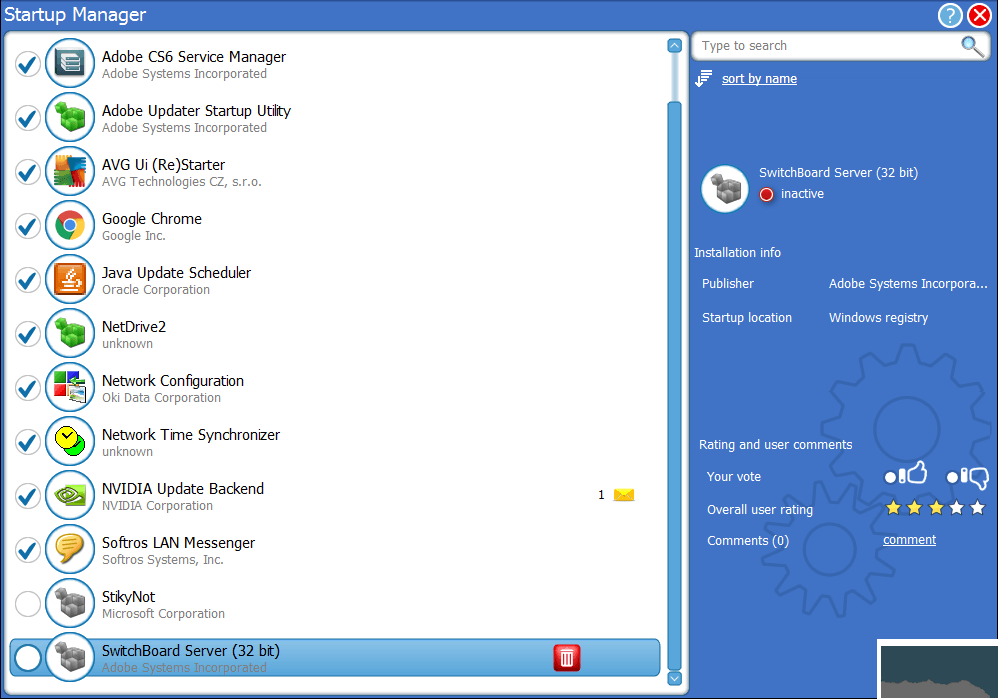
Task: Delete SwitchBoard Server using the trash icon
Action: [x=566, y=658]
